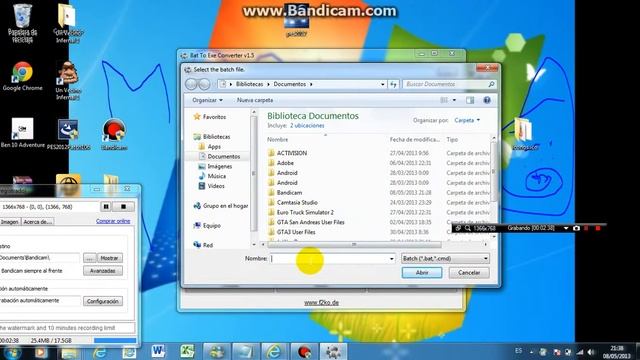Open Excel from the taskbar

(x=187, y=351)
